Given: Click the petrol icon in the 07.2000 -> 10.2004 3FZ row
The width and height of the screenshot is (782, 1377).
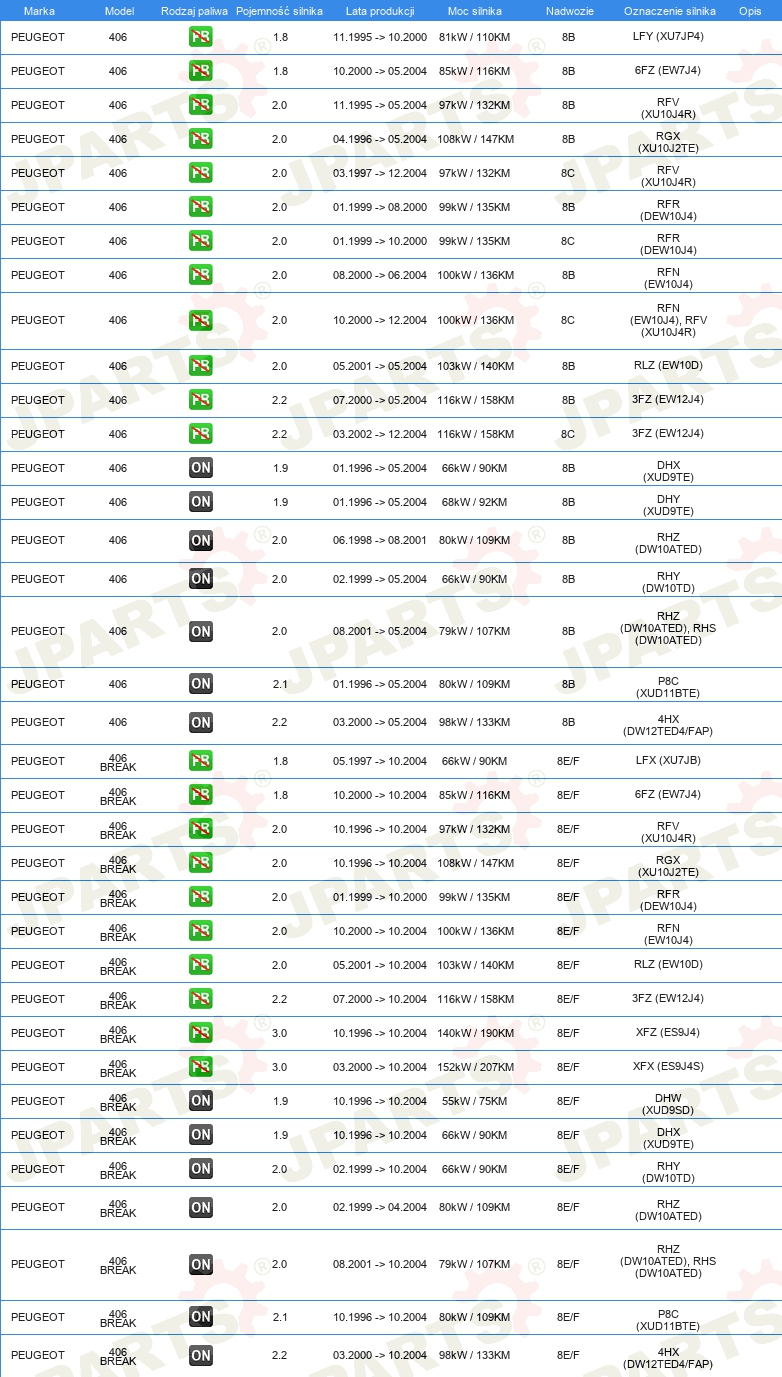Looking at the screenshot, I should [200, 999].
